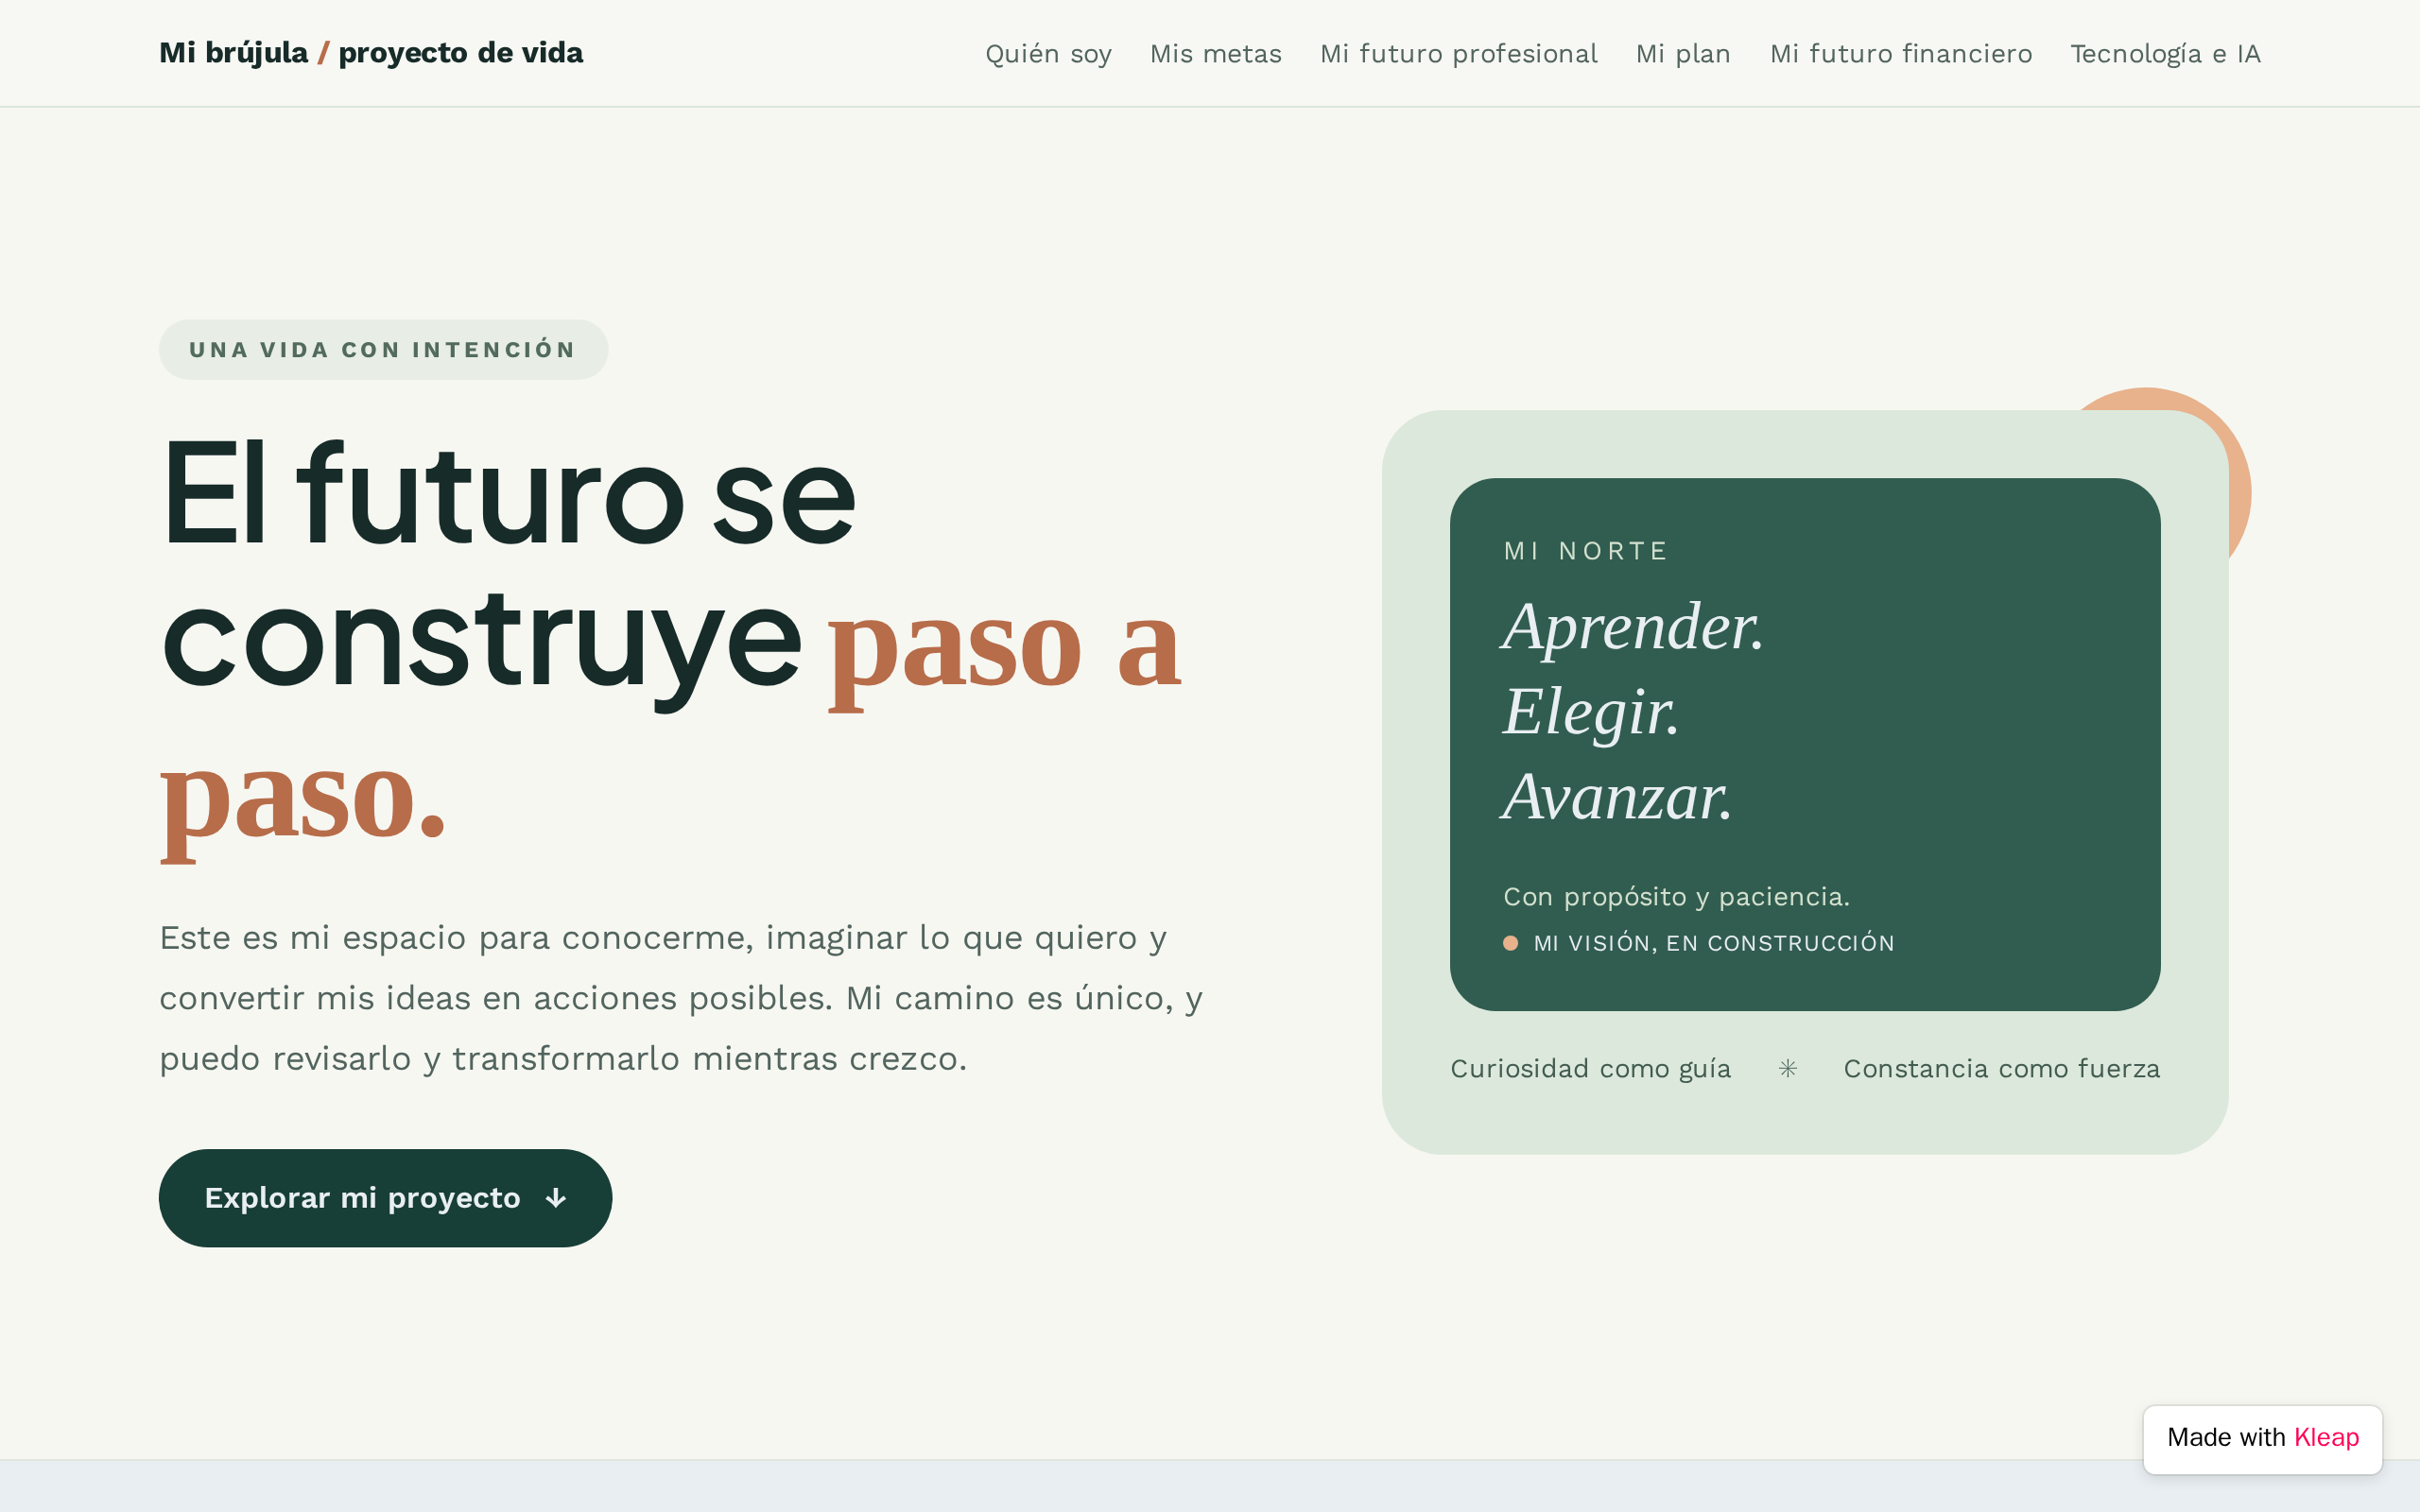Go to Mis metas section

coord(1215,54)
